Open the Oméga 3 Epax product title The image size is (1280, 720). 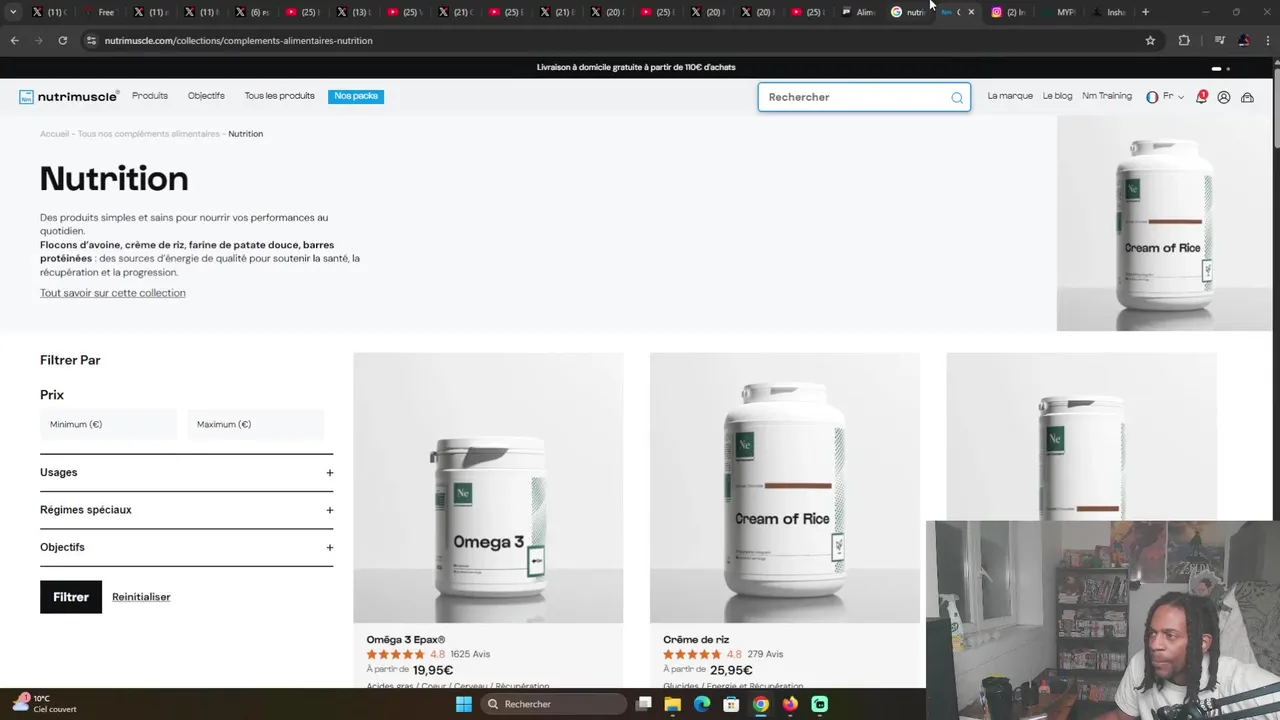(x=406, y=640)
